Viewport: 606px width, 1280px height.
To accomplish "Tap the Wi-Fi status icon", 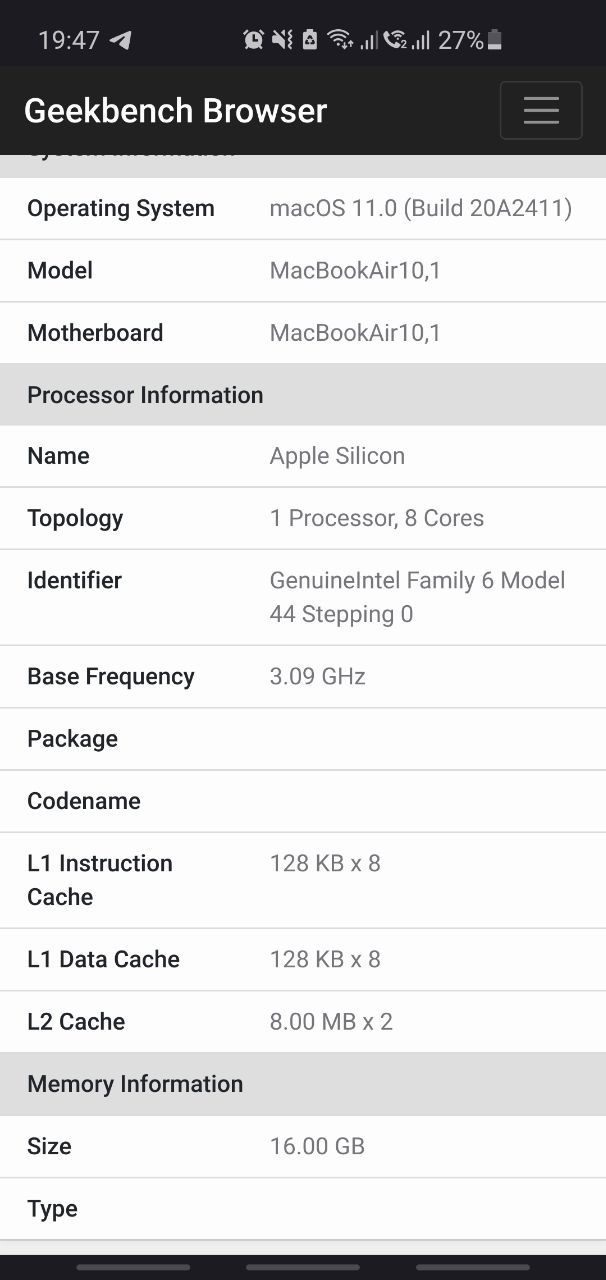I will click(x=340, y=40).
